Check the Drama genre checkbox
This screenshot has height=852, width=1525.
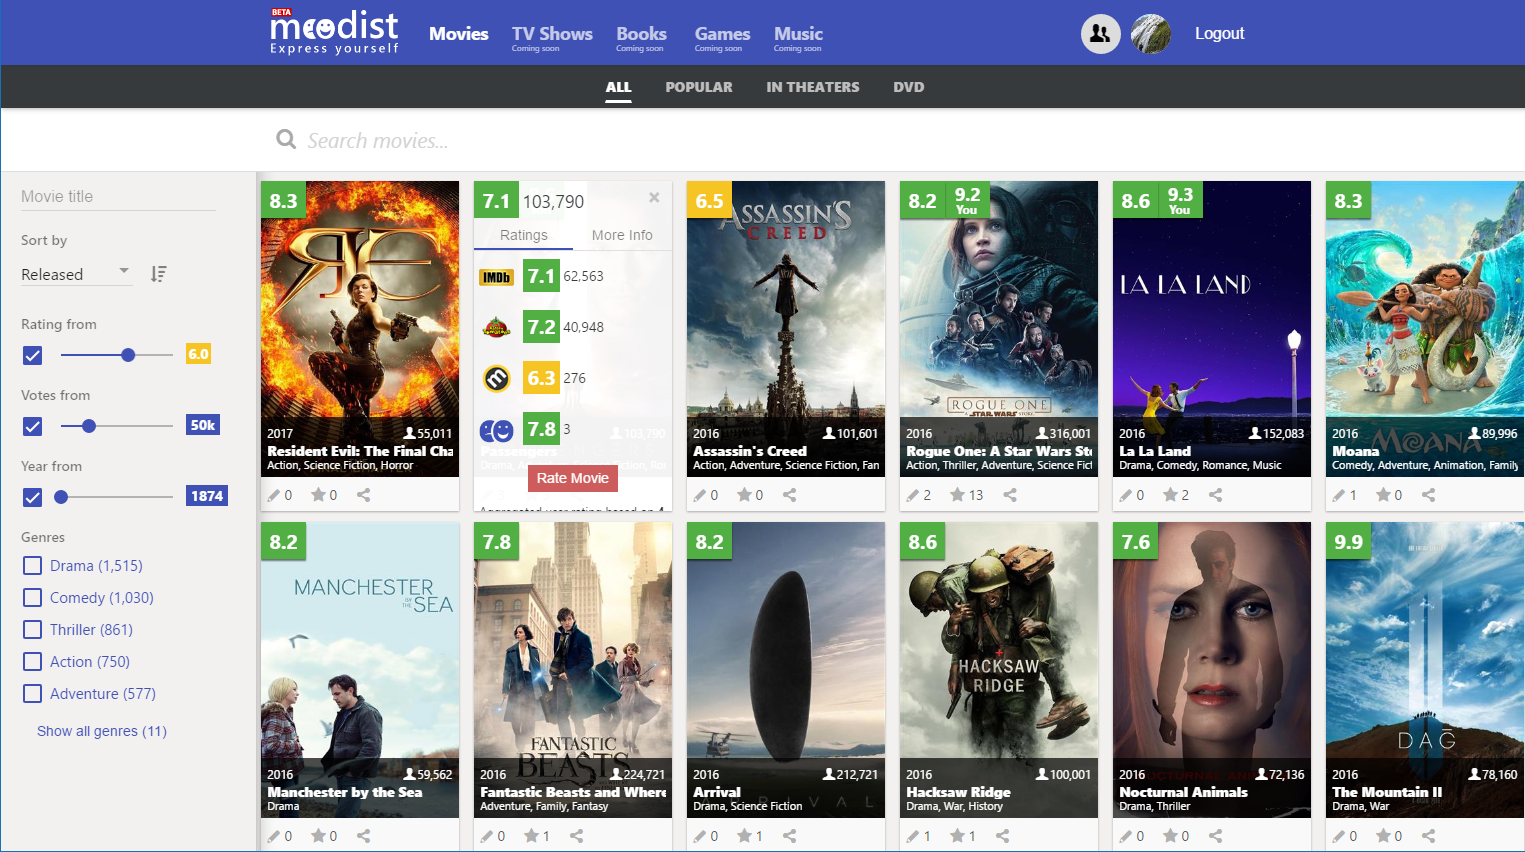[33, 566]
